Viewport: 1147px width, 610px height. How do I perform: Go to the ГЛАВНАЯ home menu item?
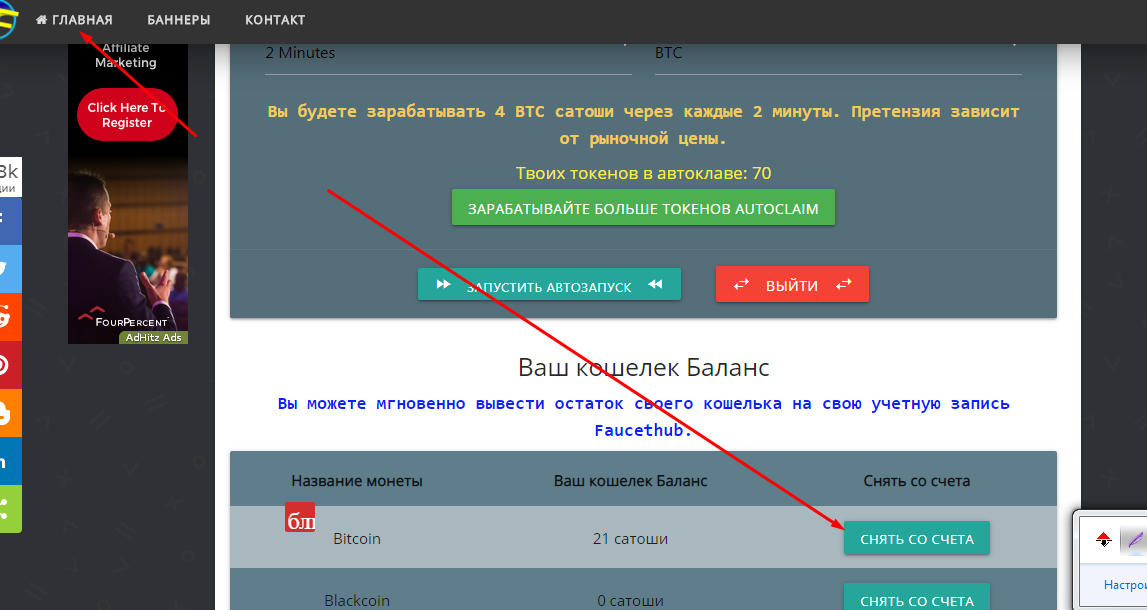(x=74, y=20)
